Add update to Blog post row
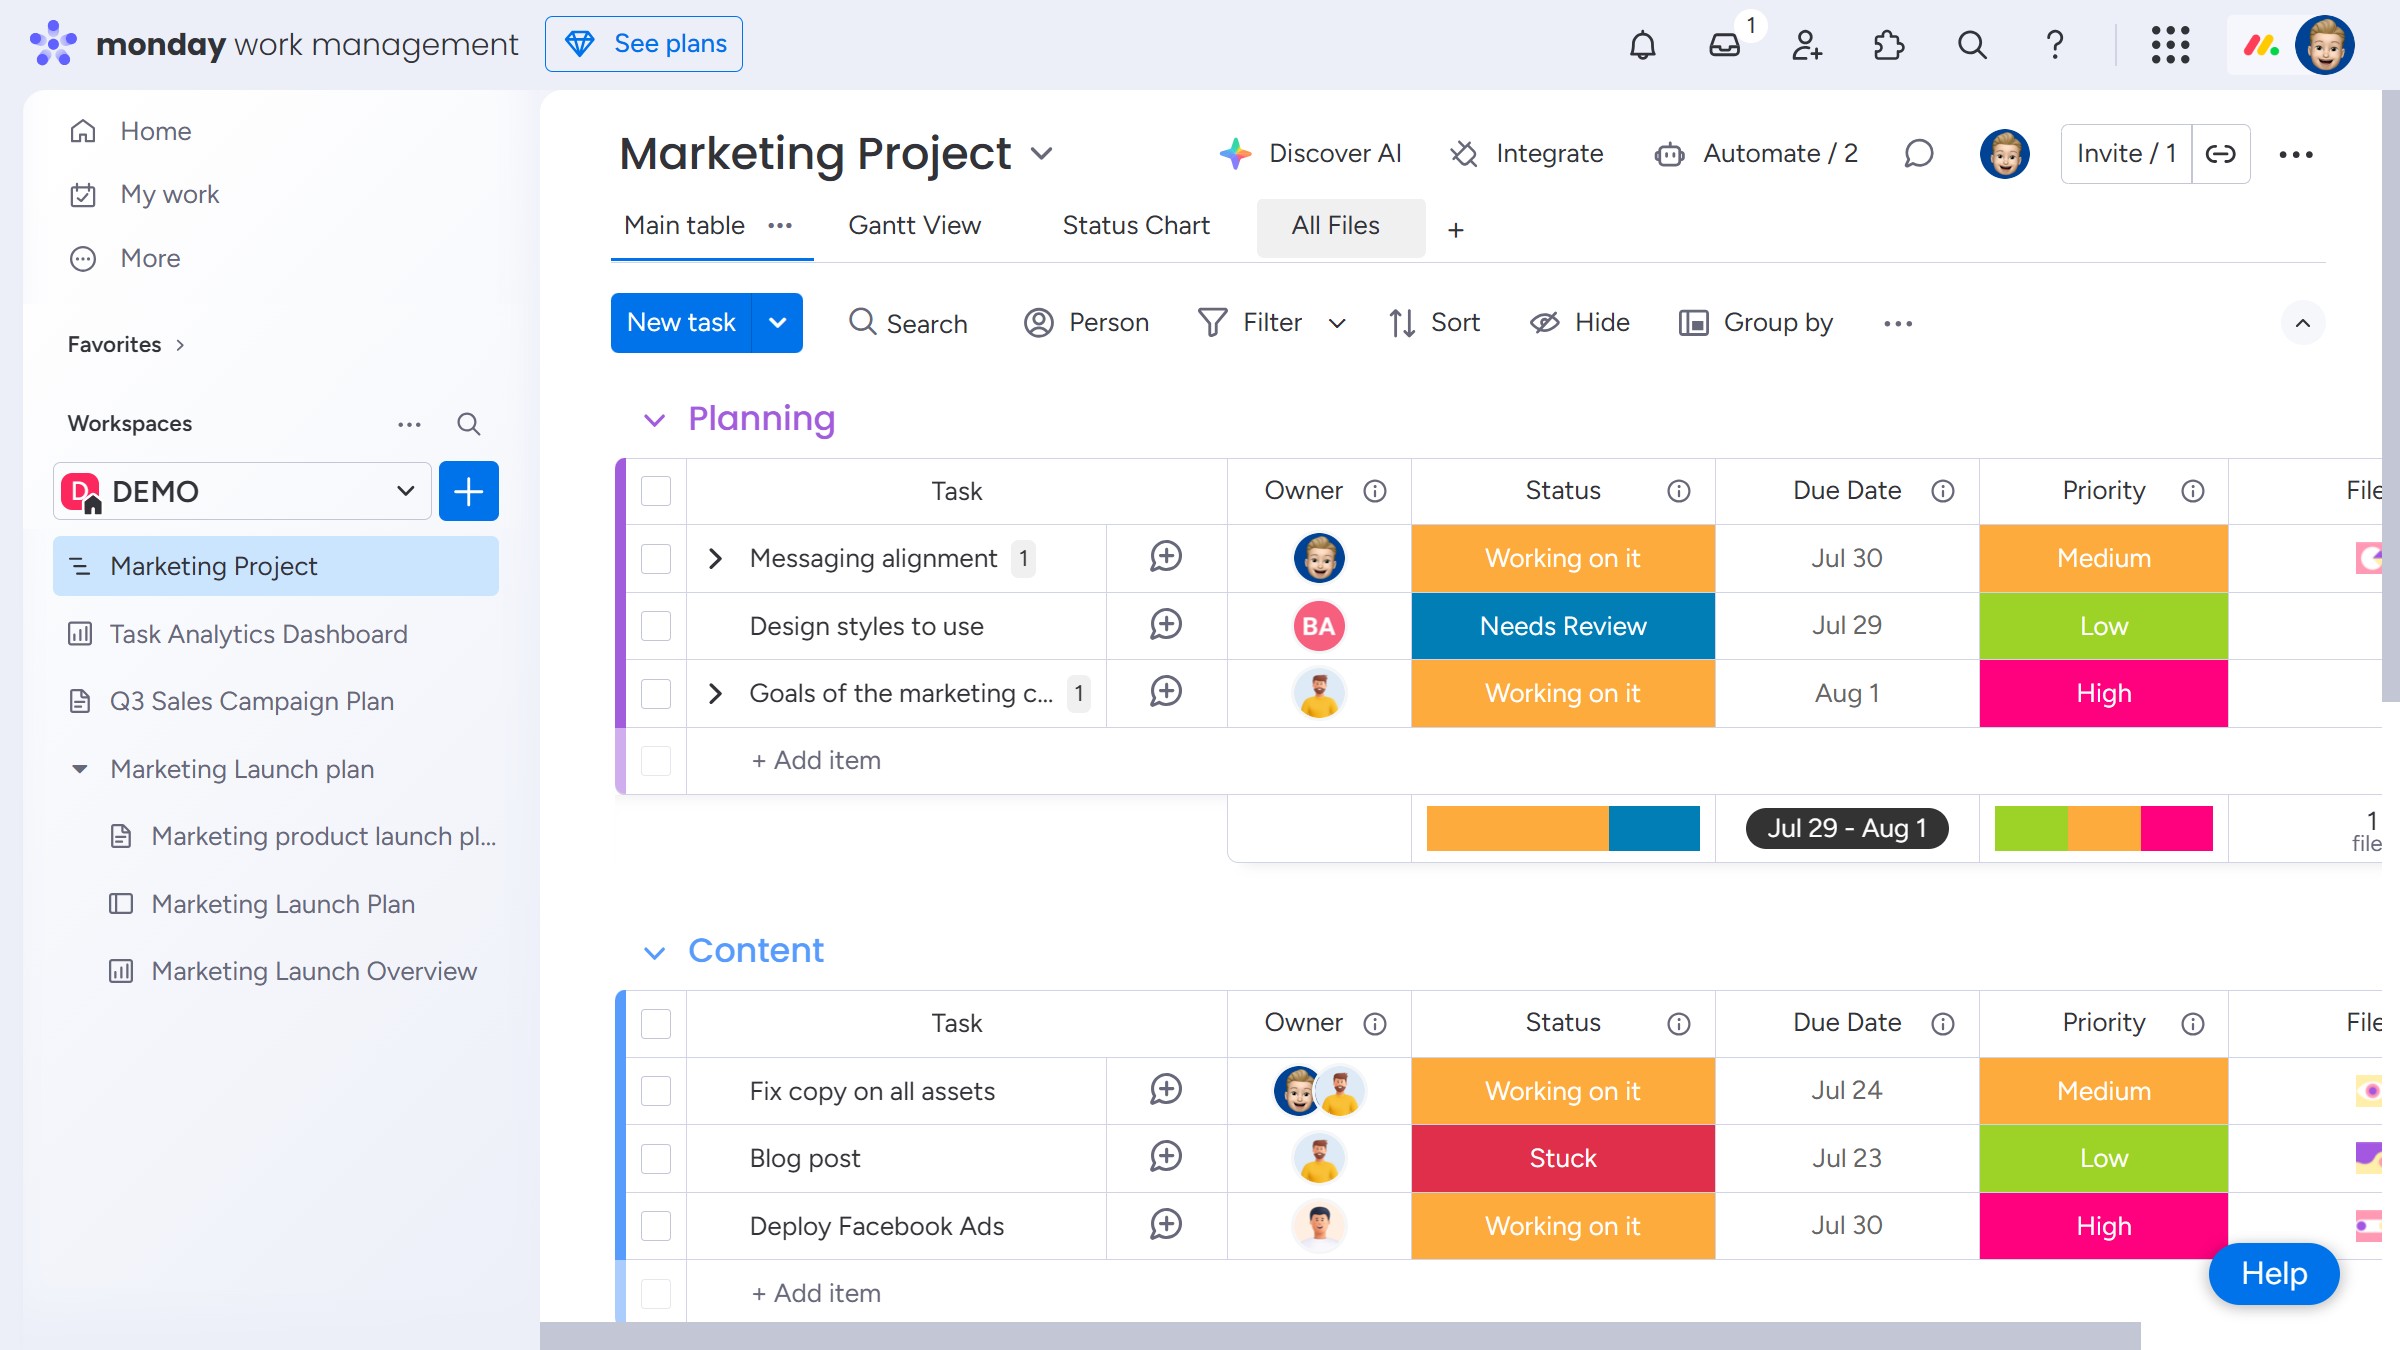Viewport: 2400px width, 1350px height. 1166,1157
